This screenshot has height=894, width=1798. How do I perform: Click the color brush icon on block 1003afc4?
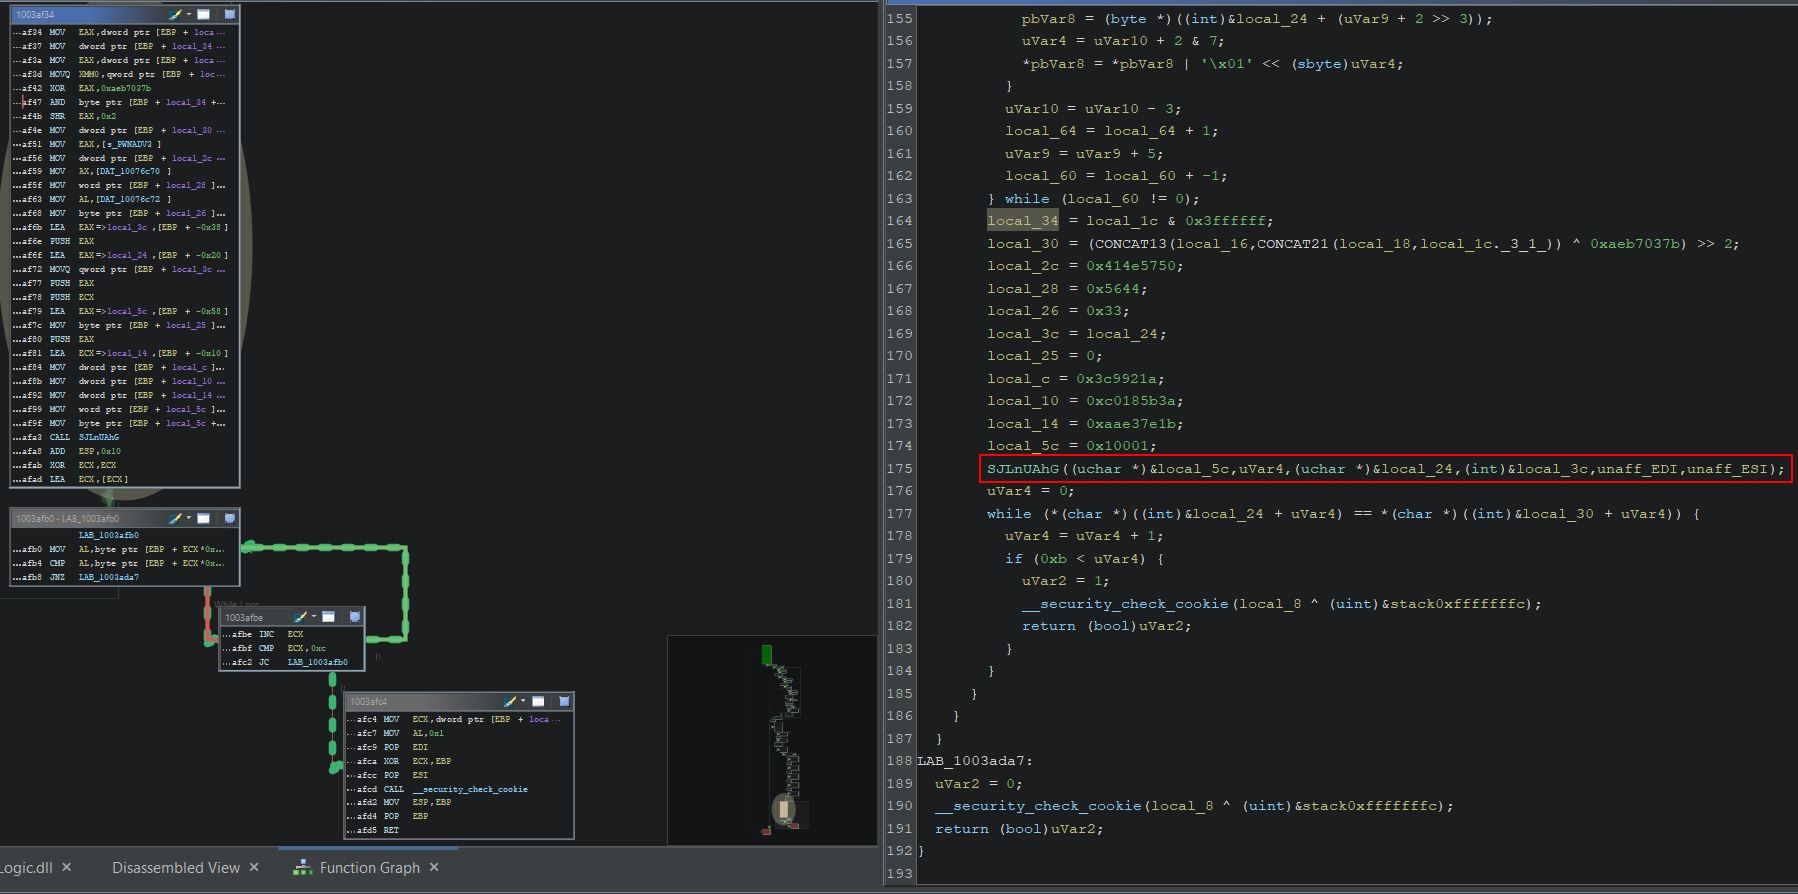(510, 702)
